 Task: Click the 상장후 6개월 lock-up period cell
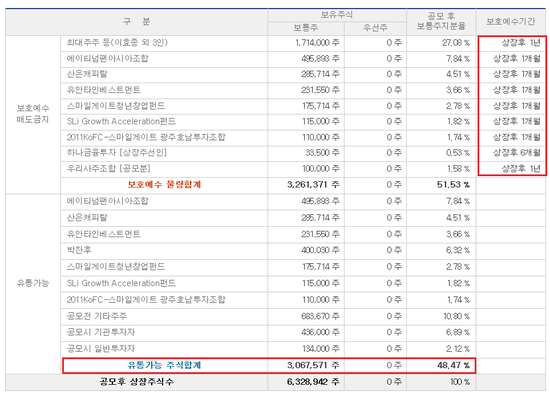[x=517, y=153]
